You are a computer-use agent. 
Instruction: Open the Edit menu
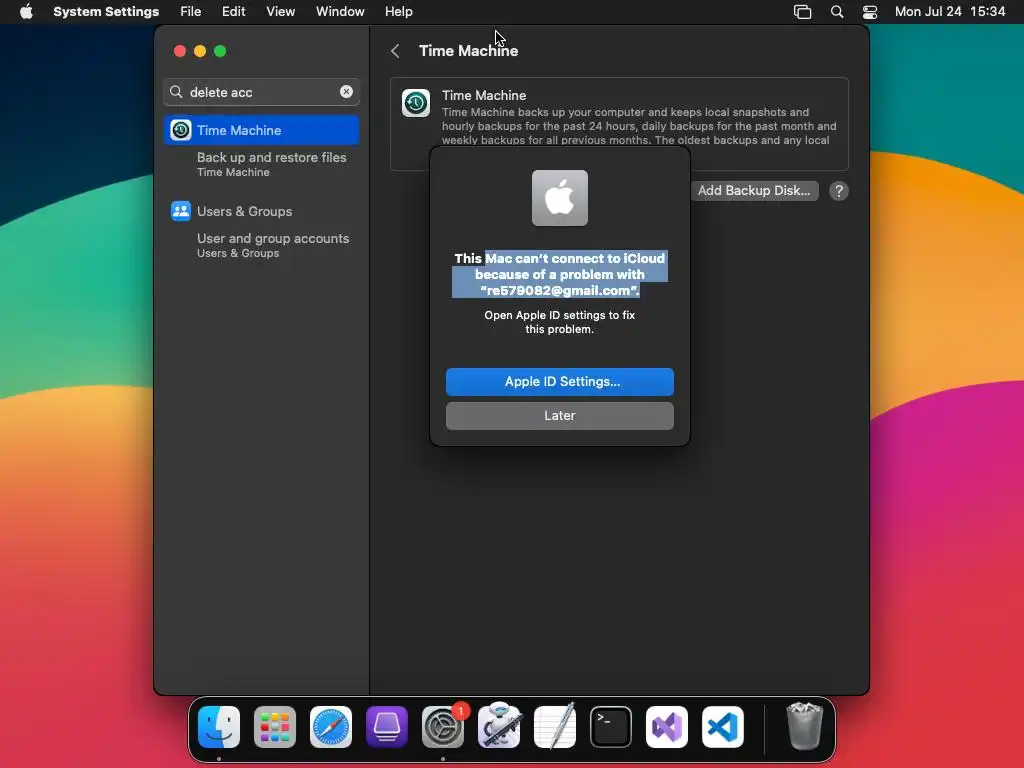(233, 12)
